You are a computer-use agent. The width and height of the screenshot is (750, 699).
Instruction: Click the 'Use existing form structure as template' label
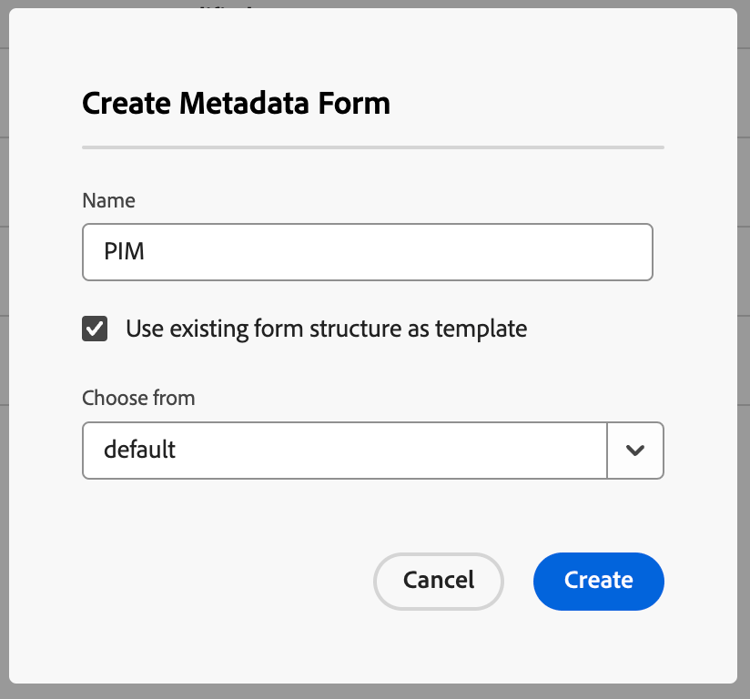pos(326,329)
